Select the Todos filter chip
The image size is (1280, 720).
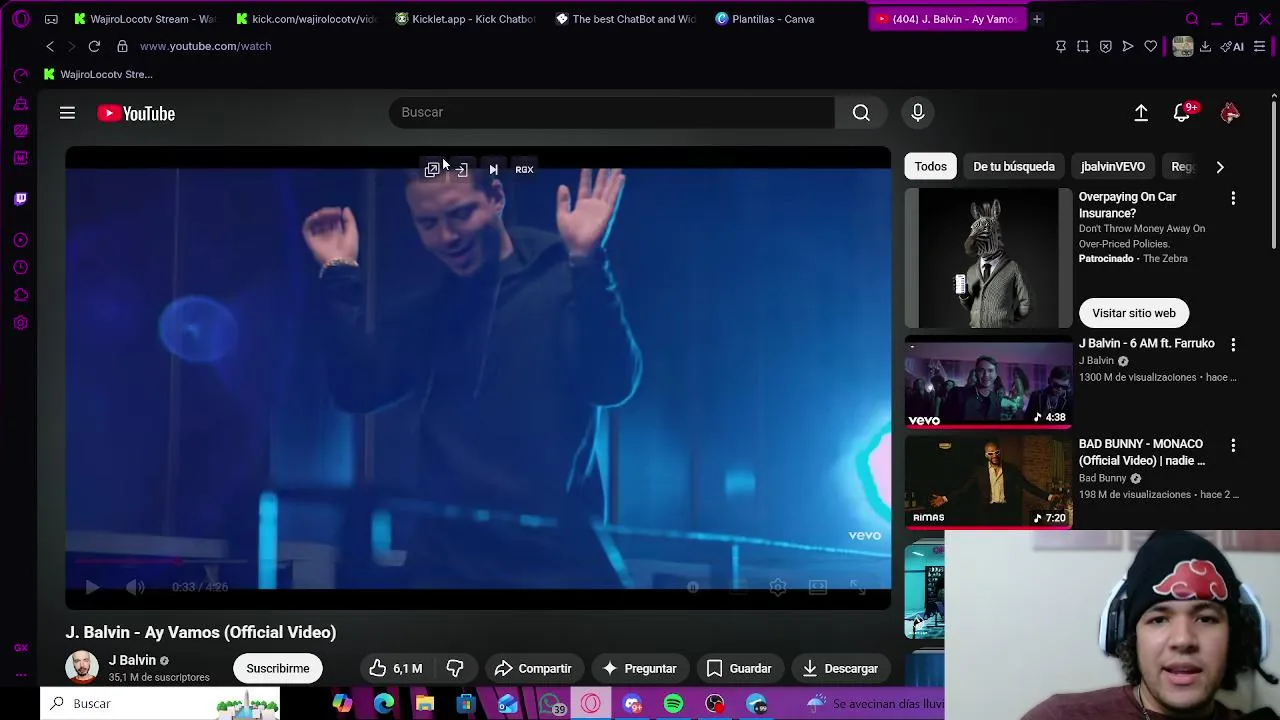pos(930,167)
